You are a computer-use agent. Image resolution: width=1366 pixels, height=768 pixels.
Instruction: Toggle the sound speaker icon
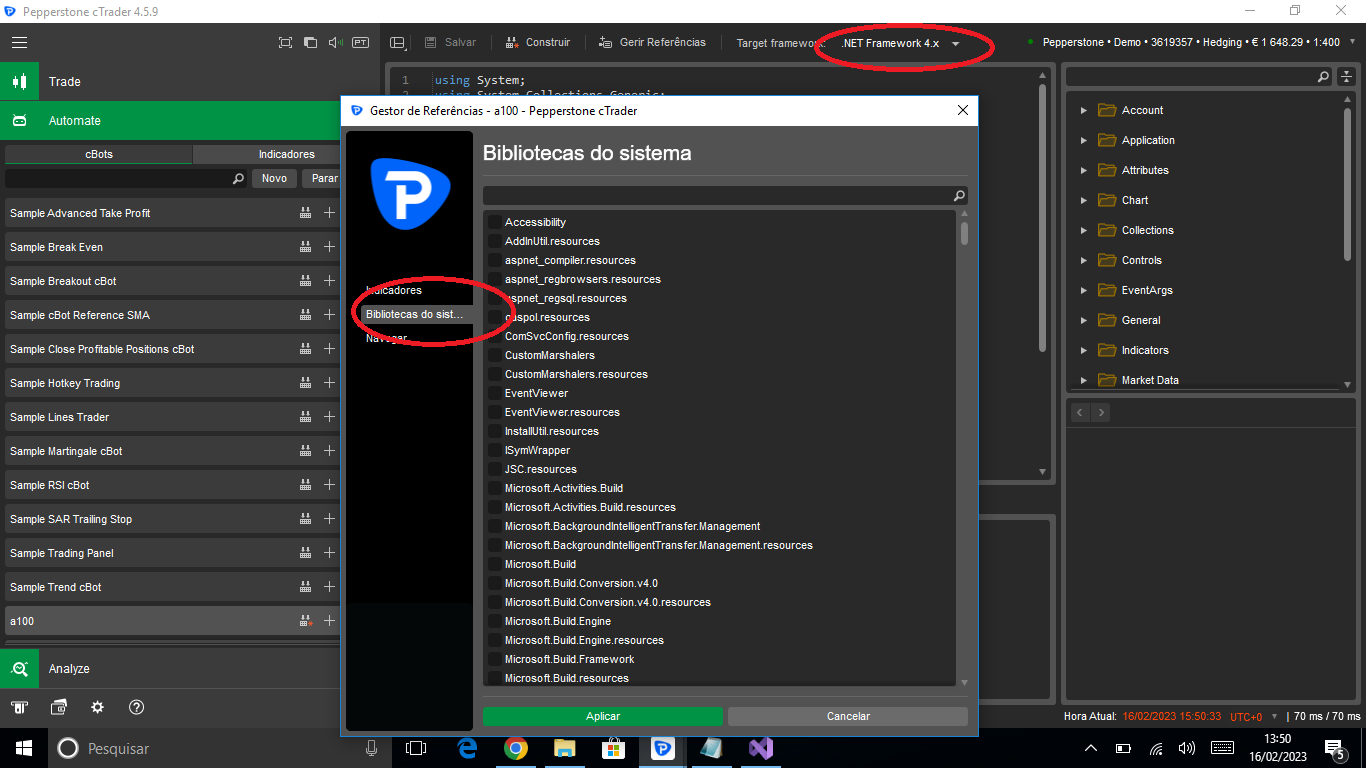coord(335,43)
